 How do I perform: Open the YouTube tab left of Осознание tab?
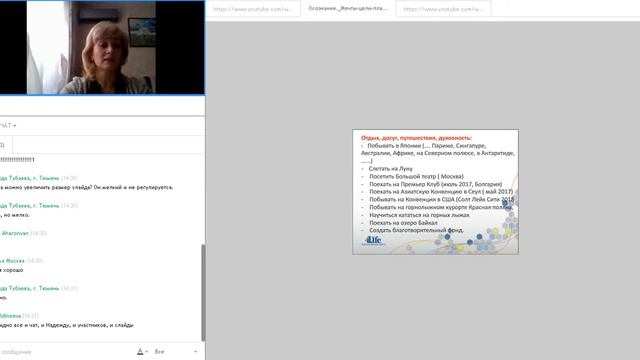pos(253,9)
